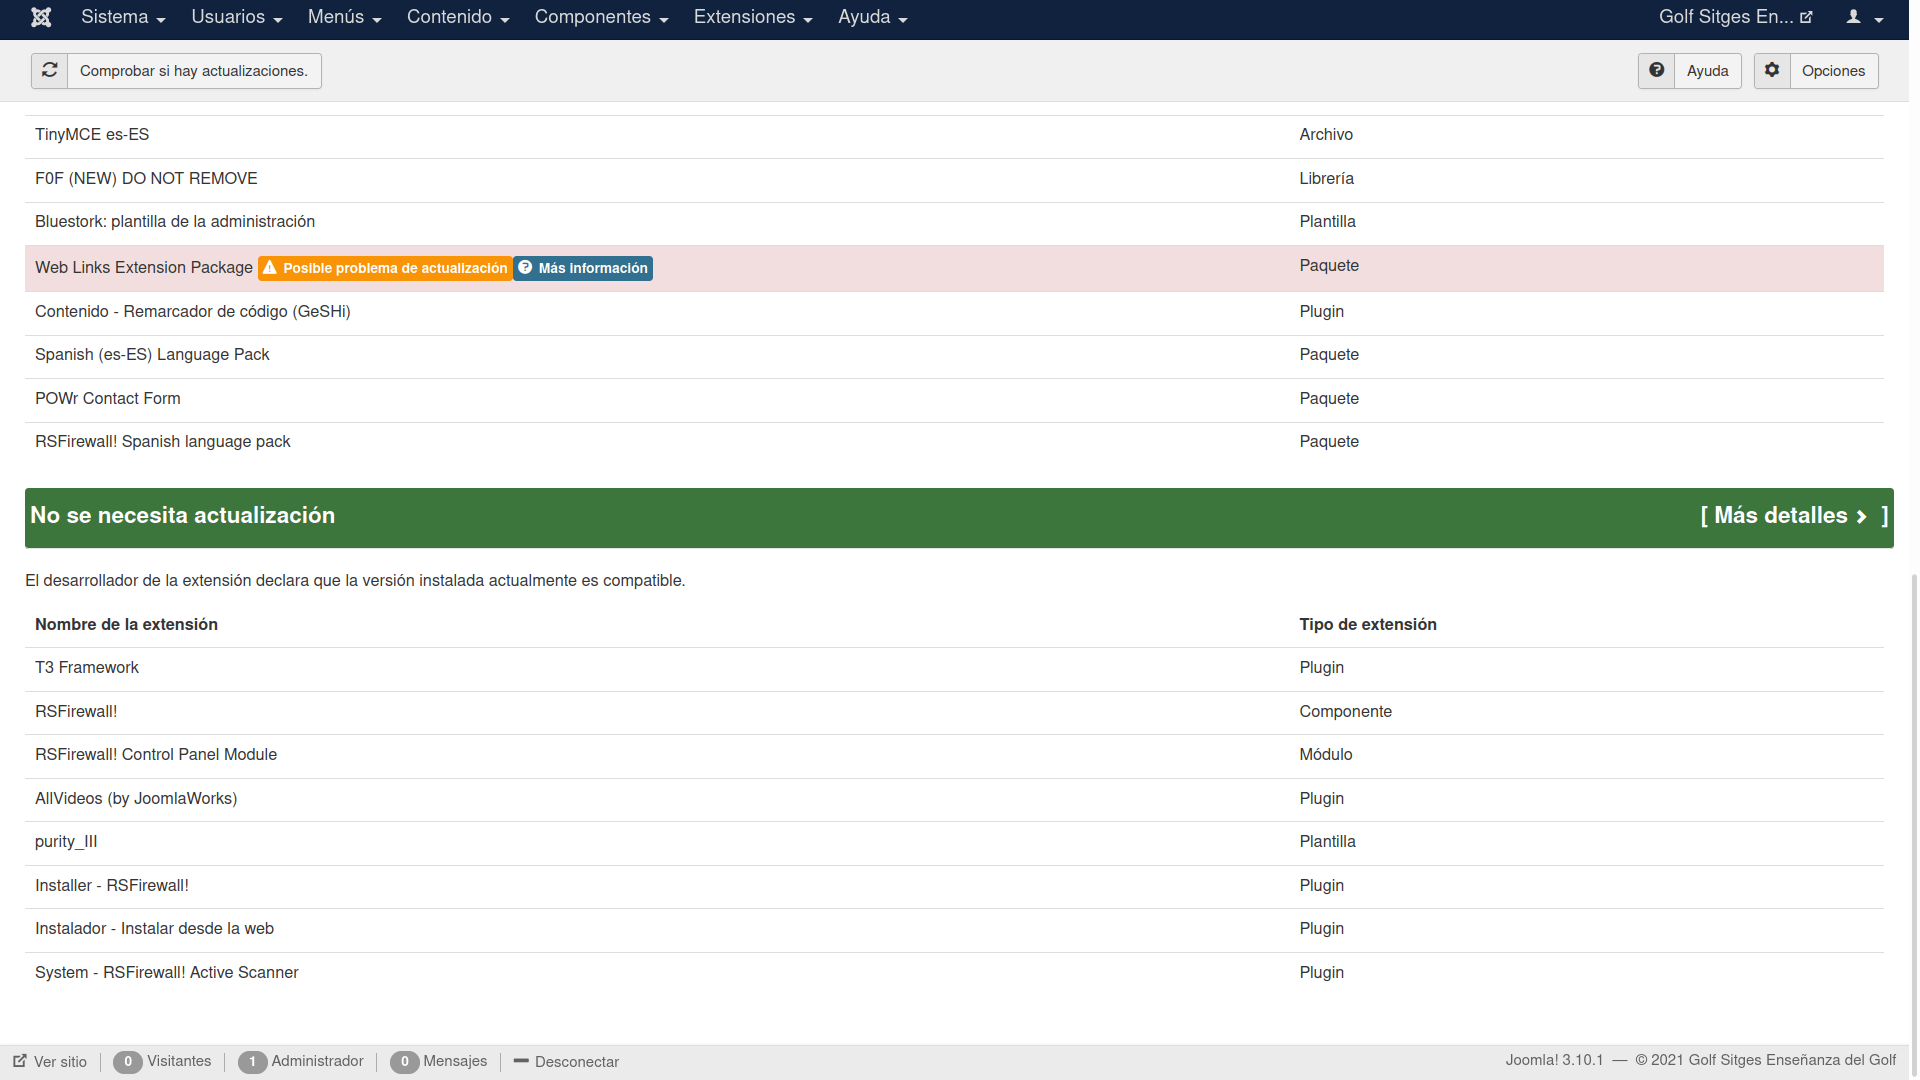Click question icon in Más información badge
Image resolution: width=1920 pixels, height=1080 pixels.
point(525,268)
